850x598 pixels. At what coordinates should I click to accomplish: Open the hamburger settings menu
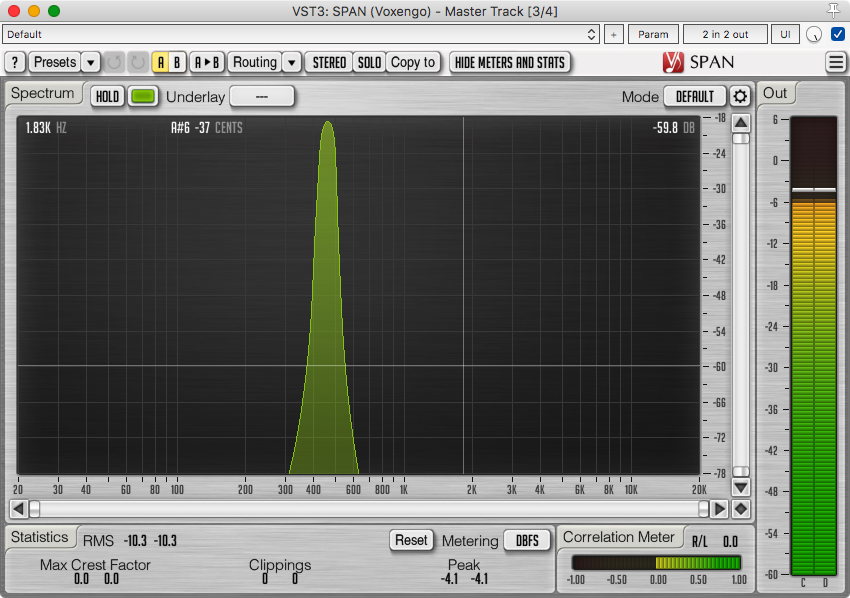pos(836,62)
